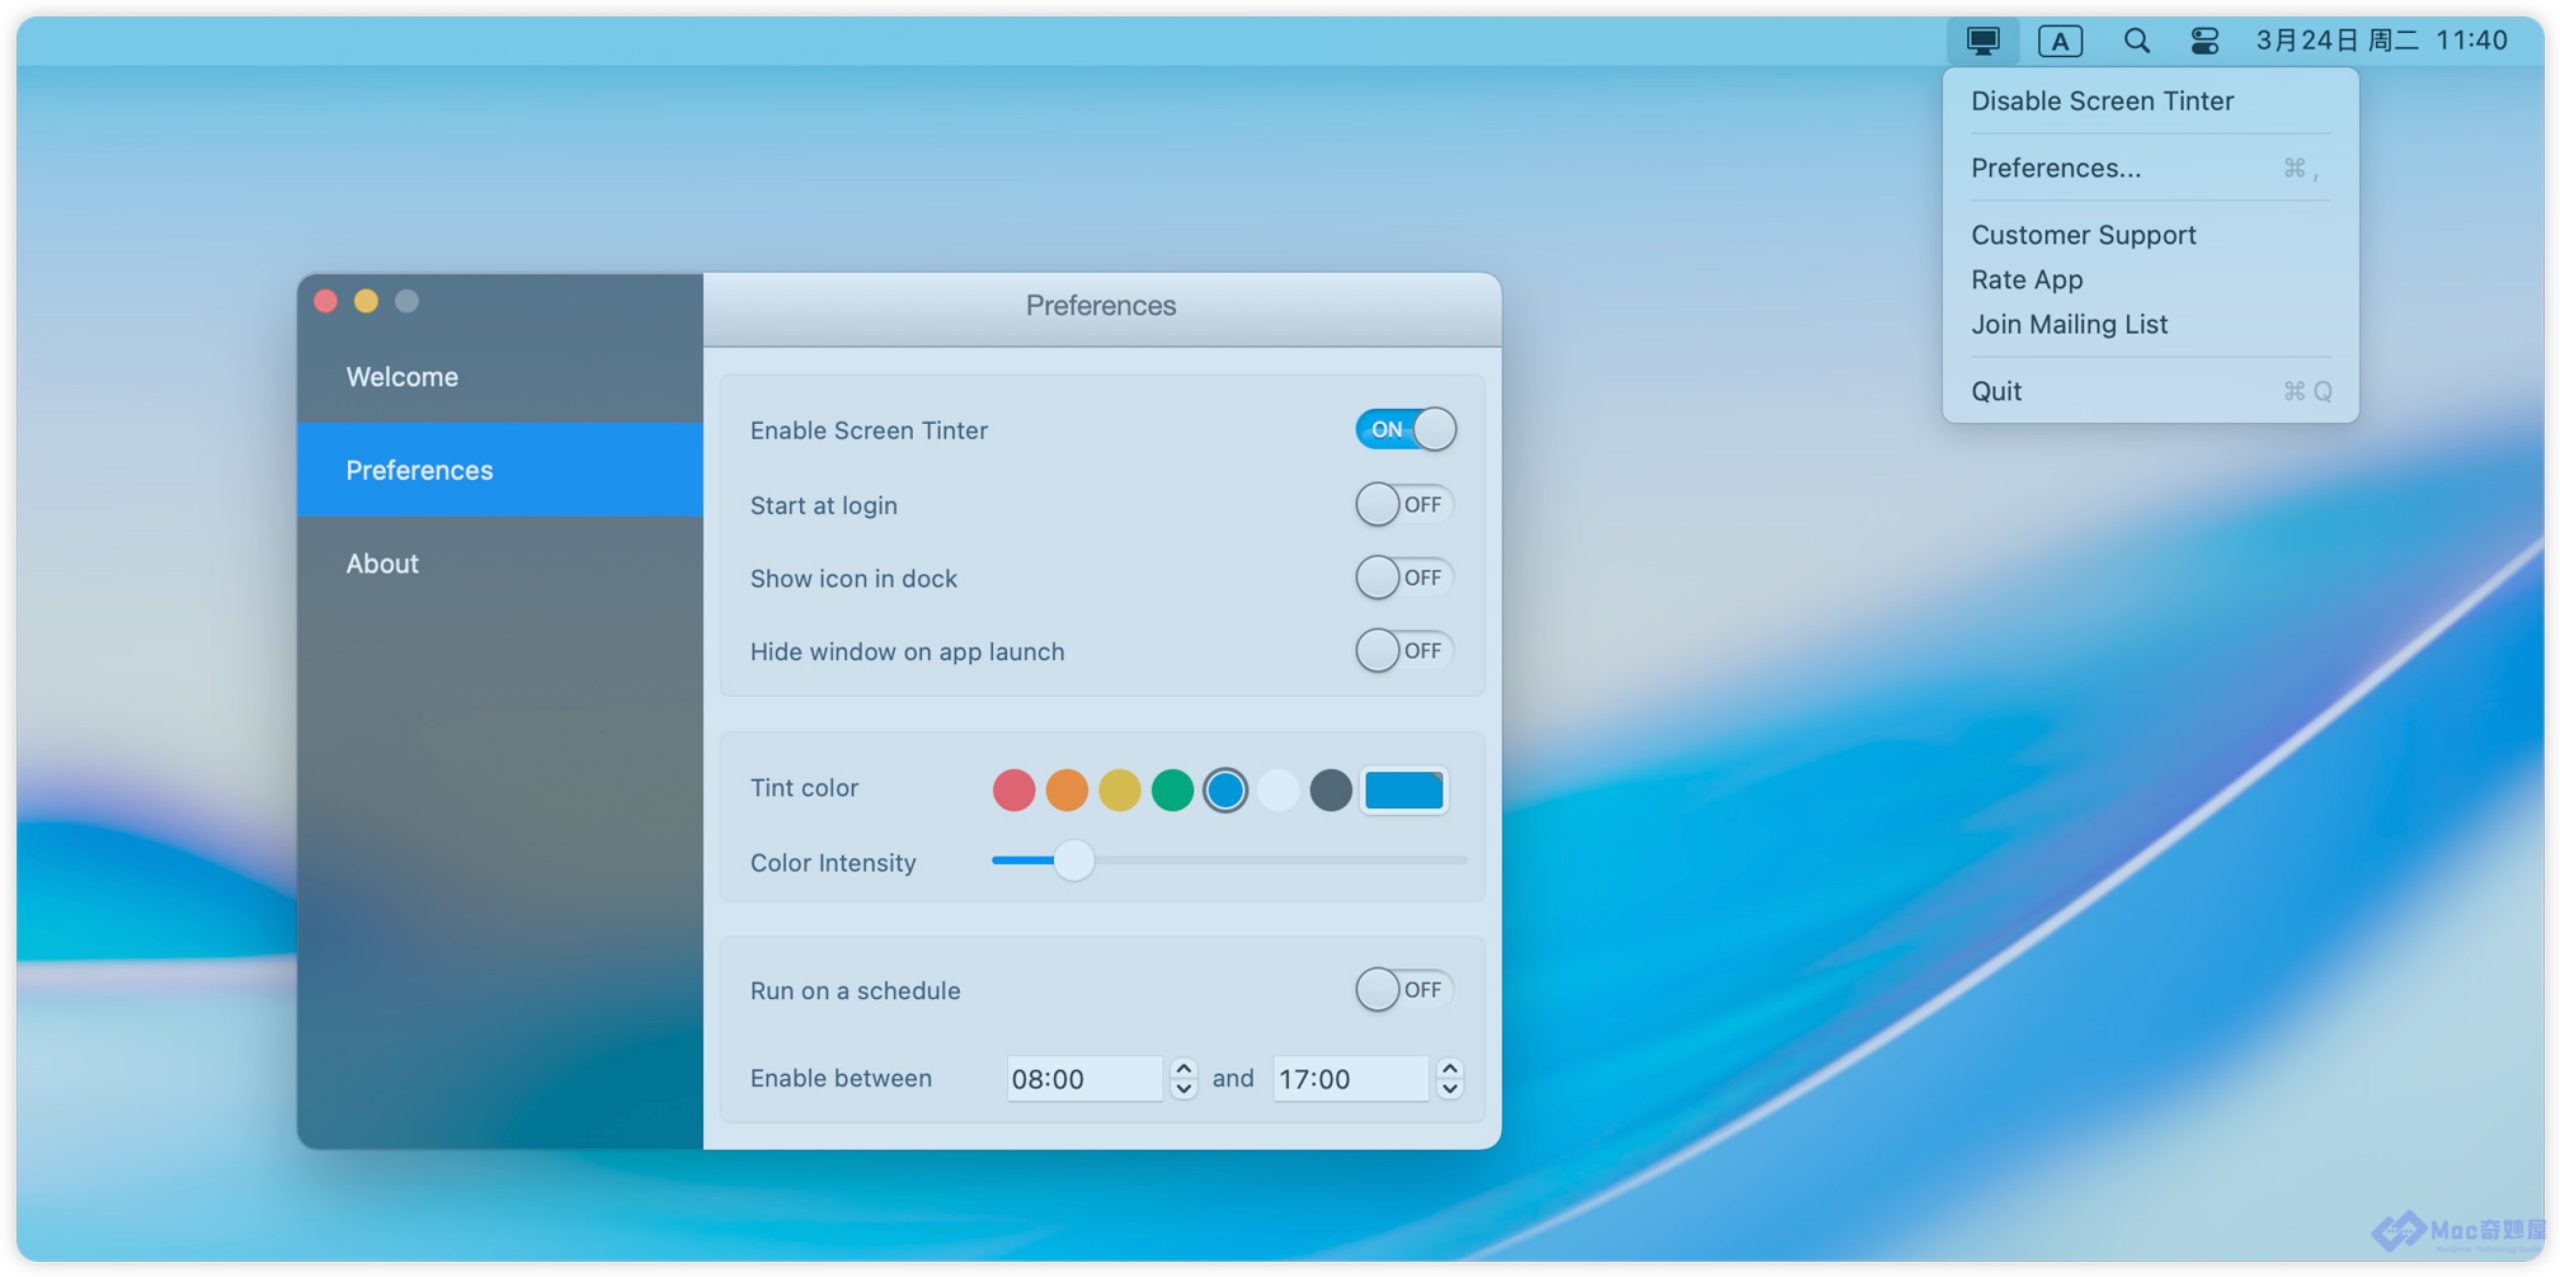2560x1277 pixels.
Task: Click Quit in the dropdown menu
Action: point(1996,391)
